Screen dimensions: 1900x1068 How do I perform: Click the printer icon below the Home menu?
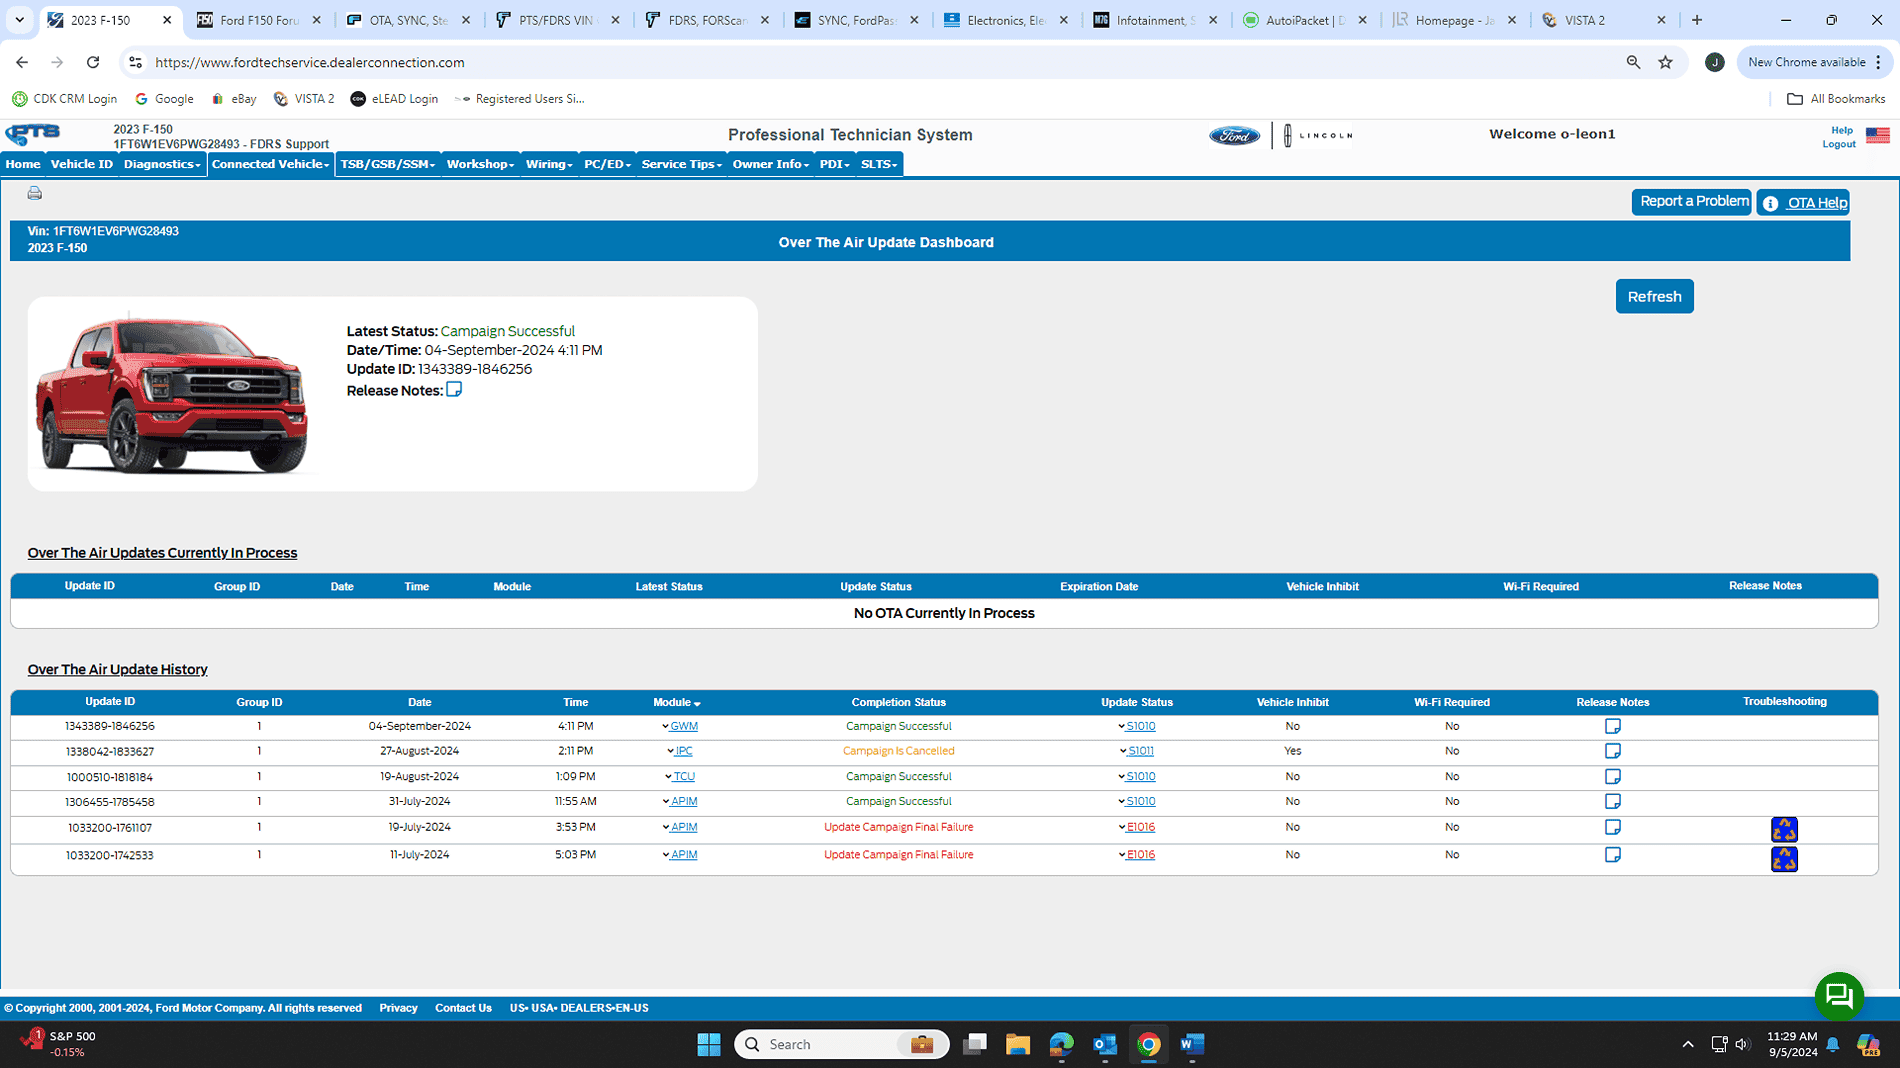[x=35, y=193]
